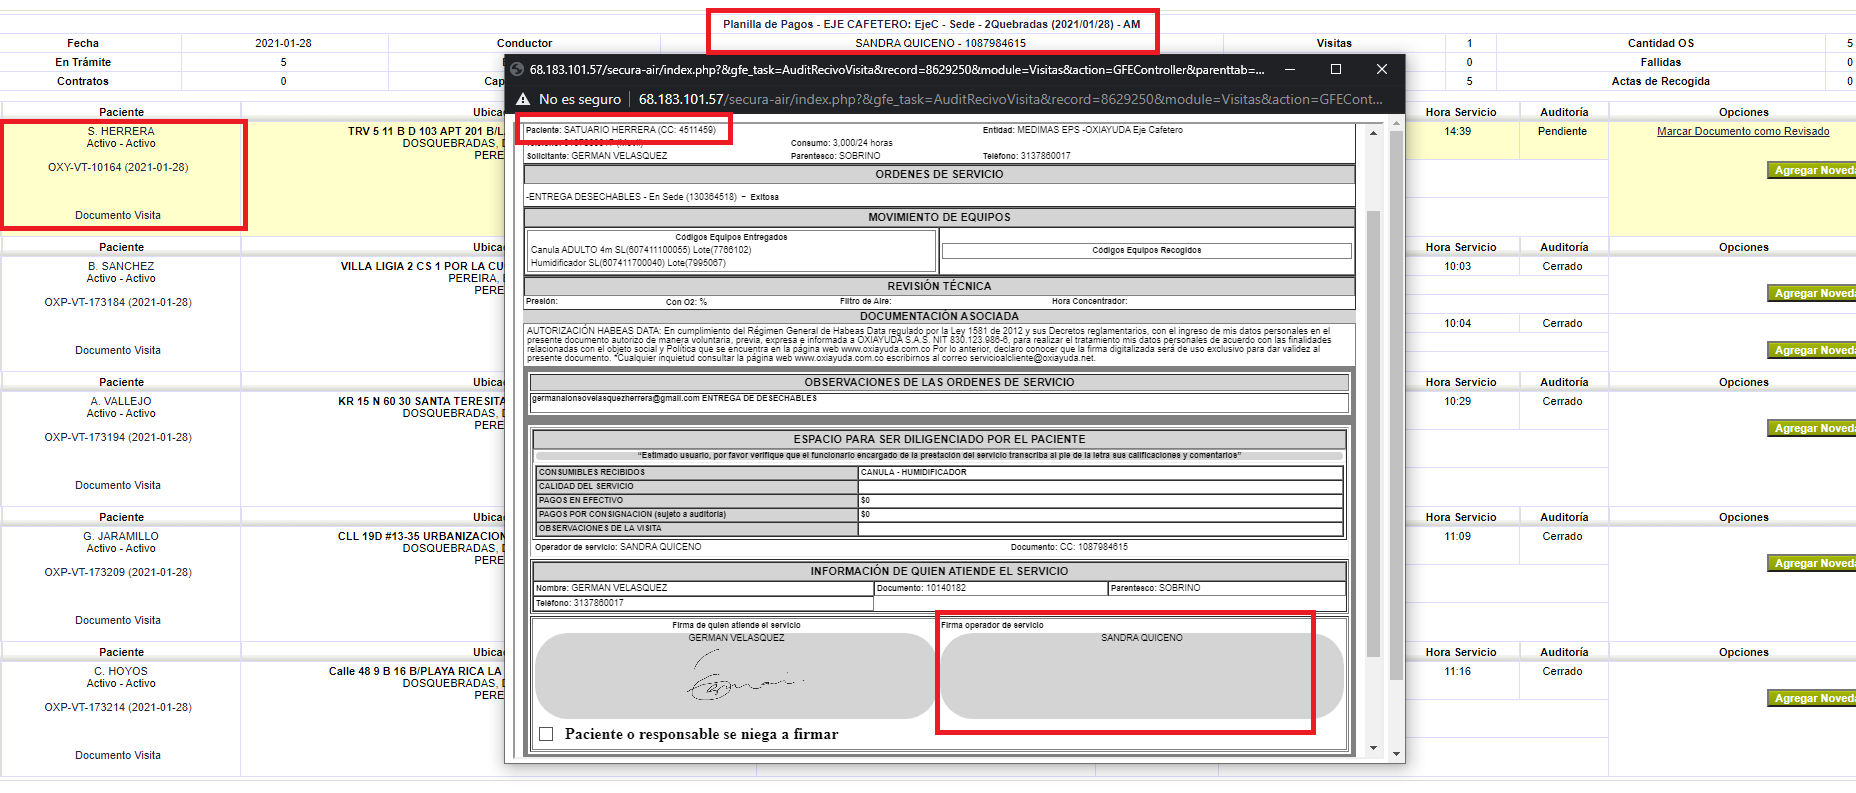The image size is (1856, 793).
Task: Click service time '14:39'
Action: tap(1457, 131)
